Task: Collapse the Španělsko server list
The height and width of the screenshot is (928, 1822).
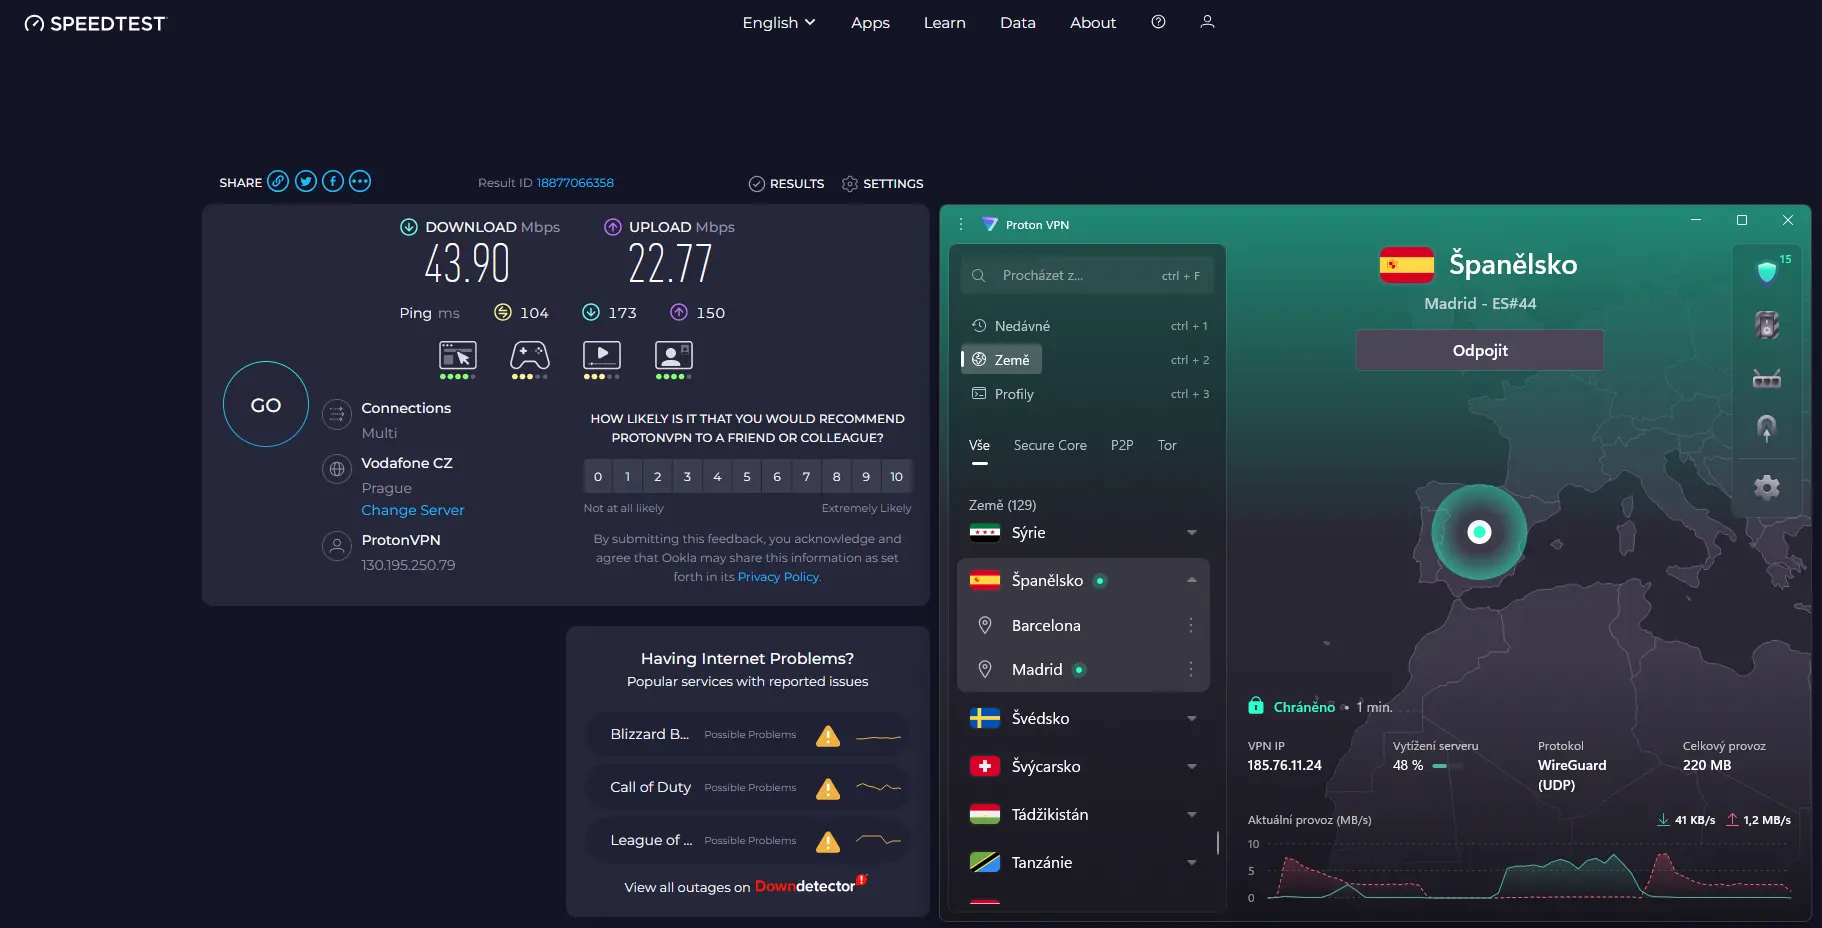Action: (1189, 580)
